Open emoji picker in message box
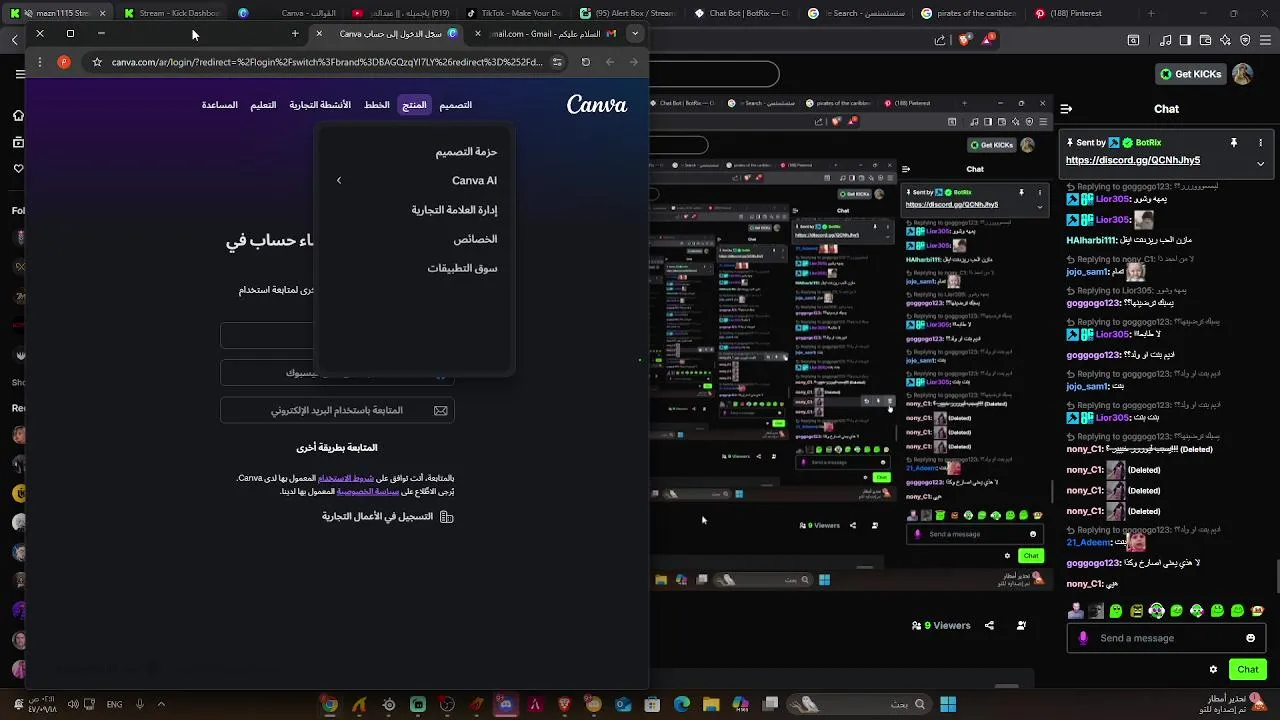The height and width of the screenshot is (720, 1280). pyautogui.click(x=1250, y=638)
